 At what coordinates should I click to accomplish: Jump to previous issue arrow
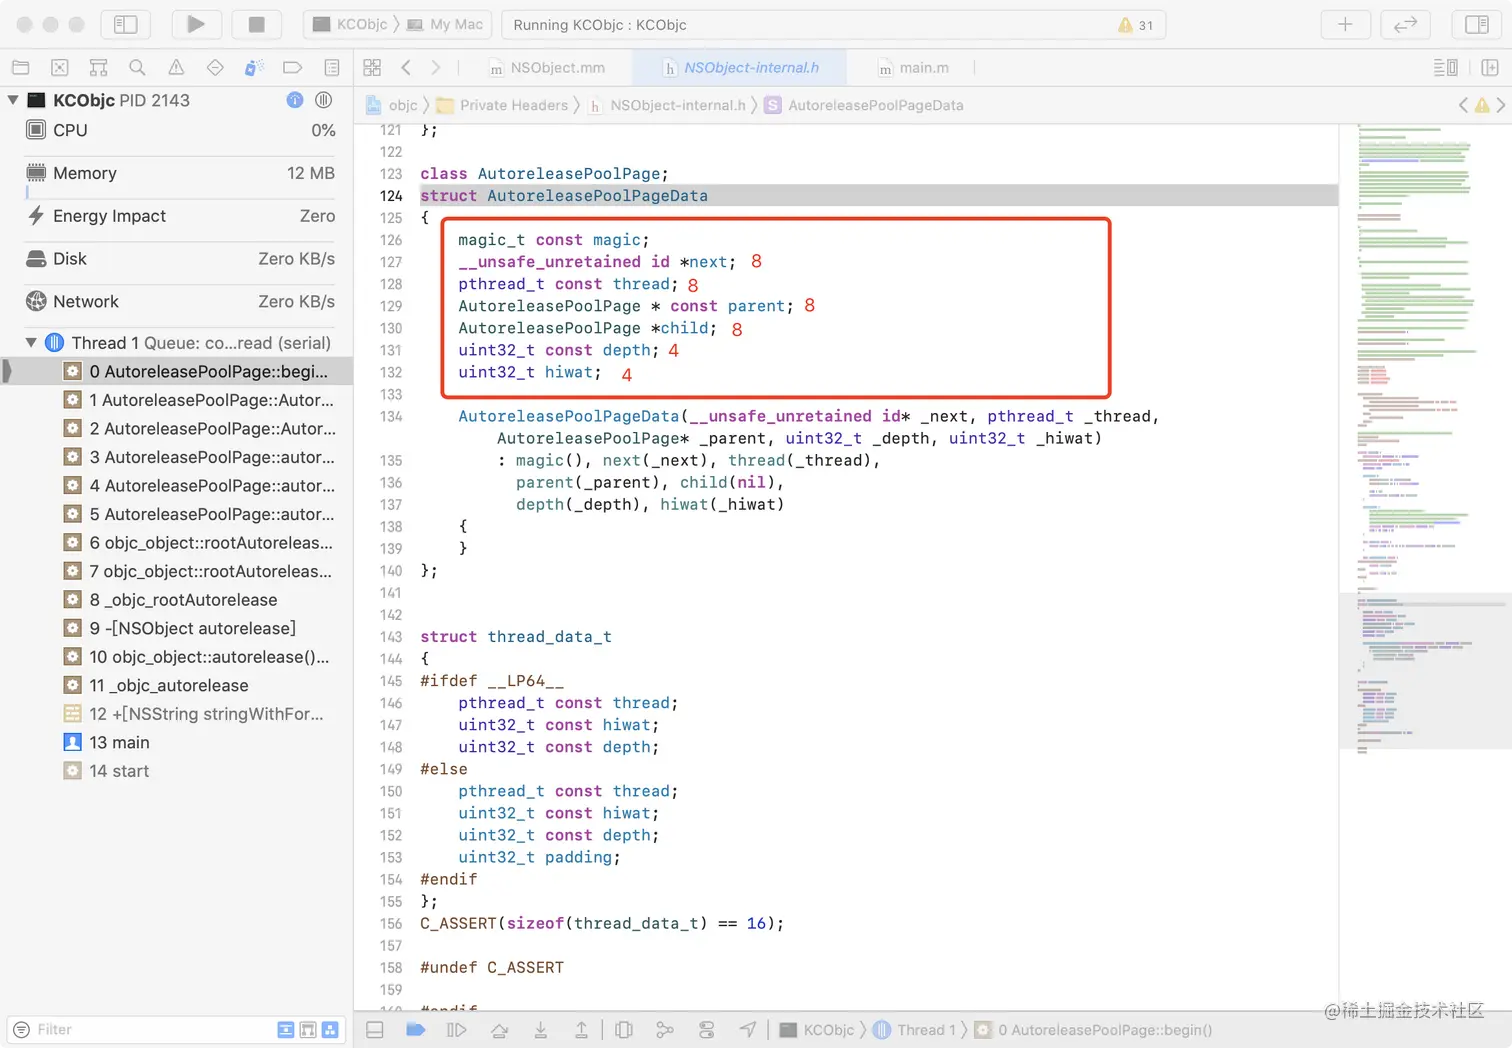coord(1463,105)
